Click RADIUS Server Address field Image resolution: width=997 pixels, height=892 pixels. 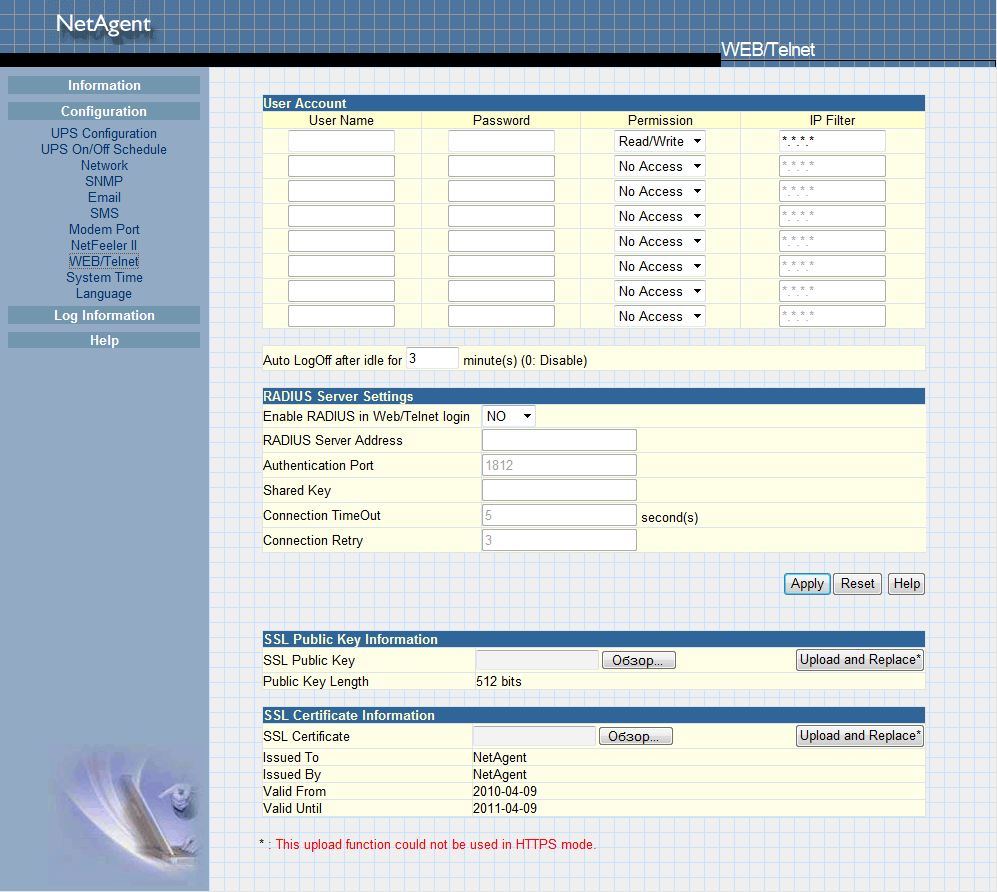[x=560, y=440]
